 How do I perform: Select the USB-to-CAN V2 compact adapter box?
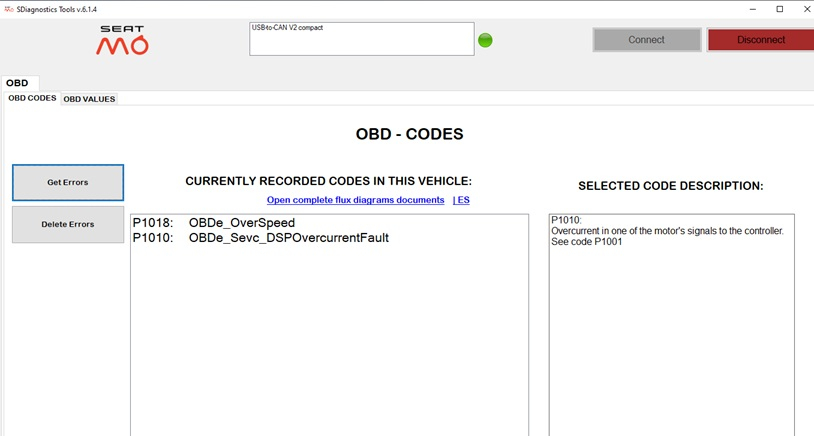tap(360, 39)
